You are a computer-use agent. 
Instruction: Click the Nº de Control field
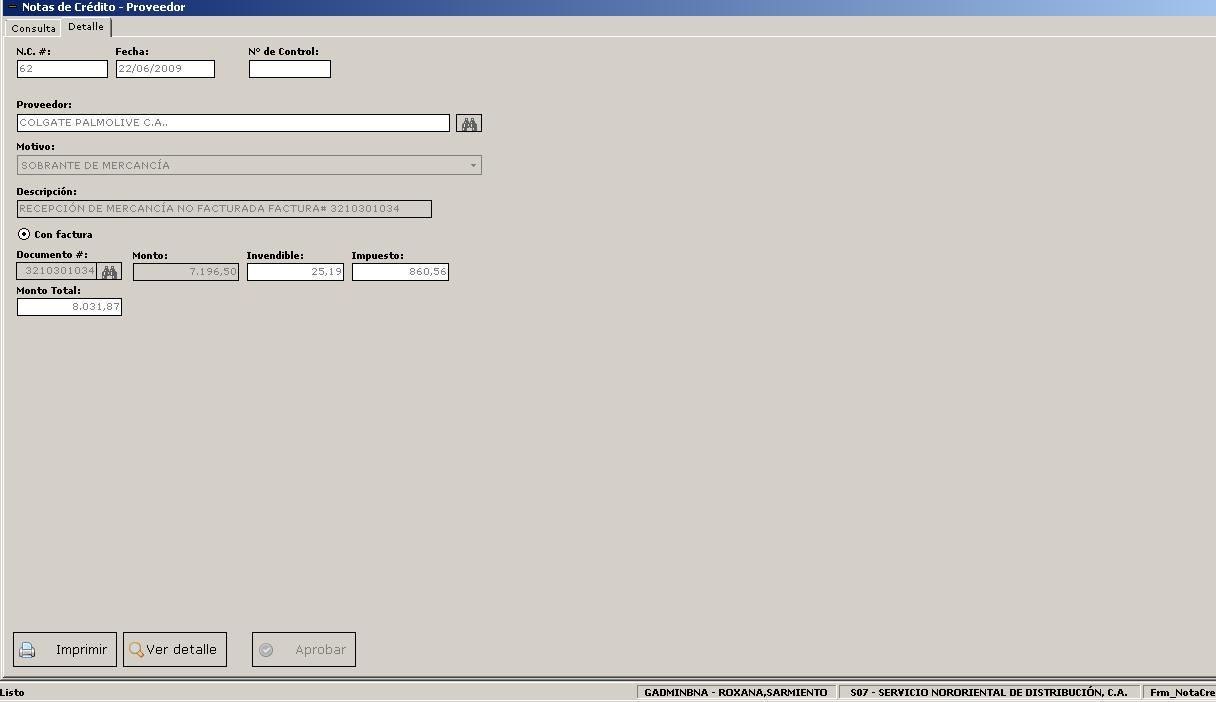(290, 69)
